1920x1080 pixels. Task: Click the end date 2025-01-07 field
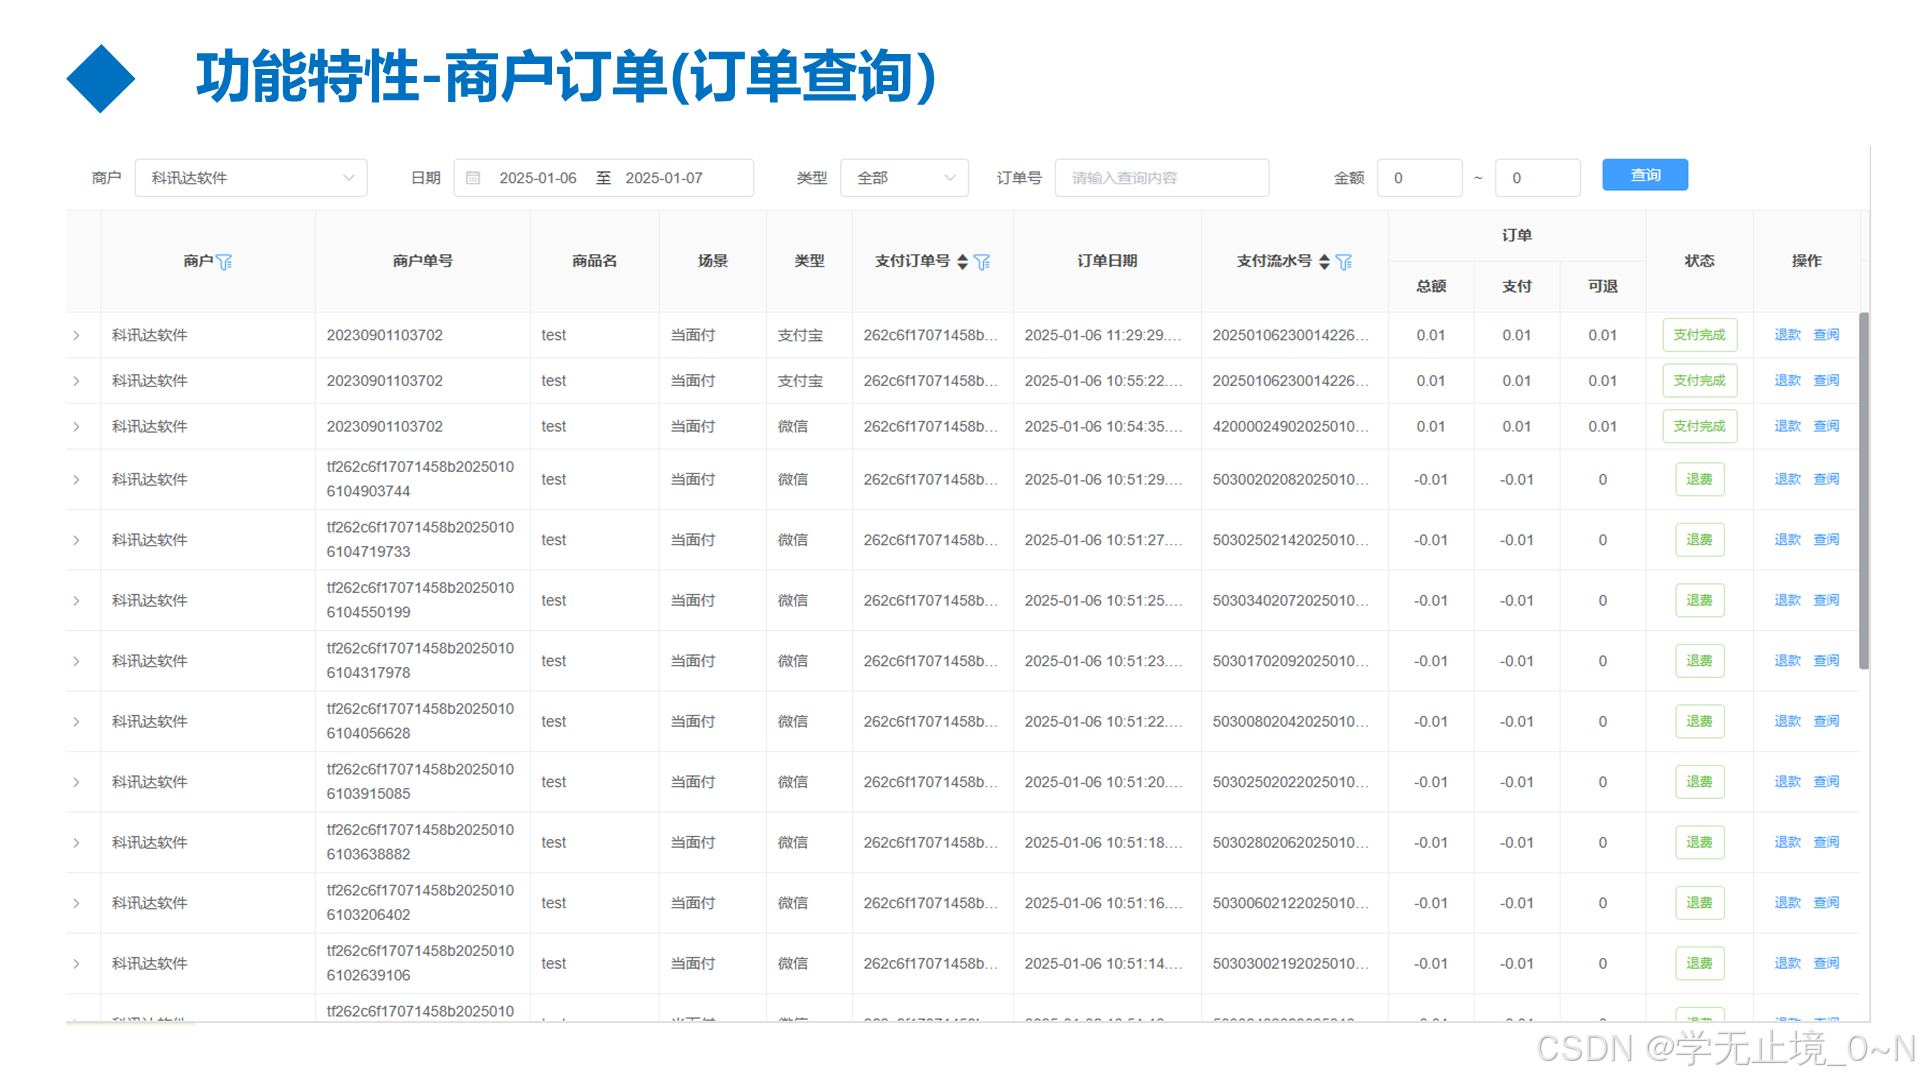coord(664,177)
